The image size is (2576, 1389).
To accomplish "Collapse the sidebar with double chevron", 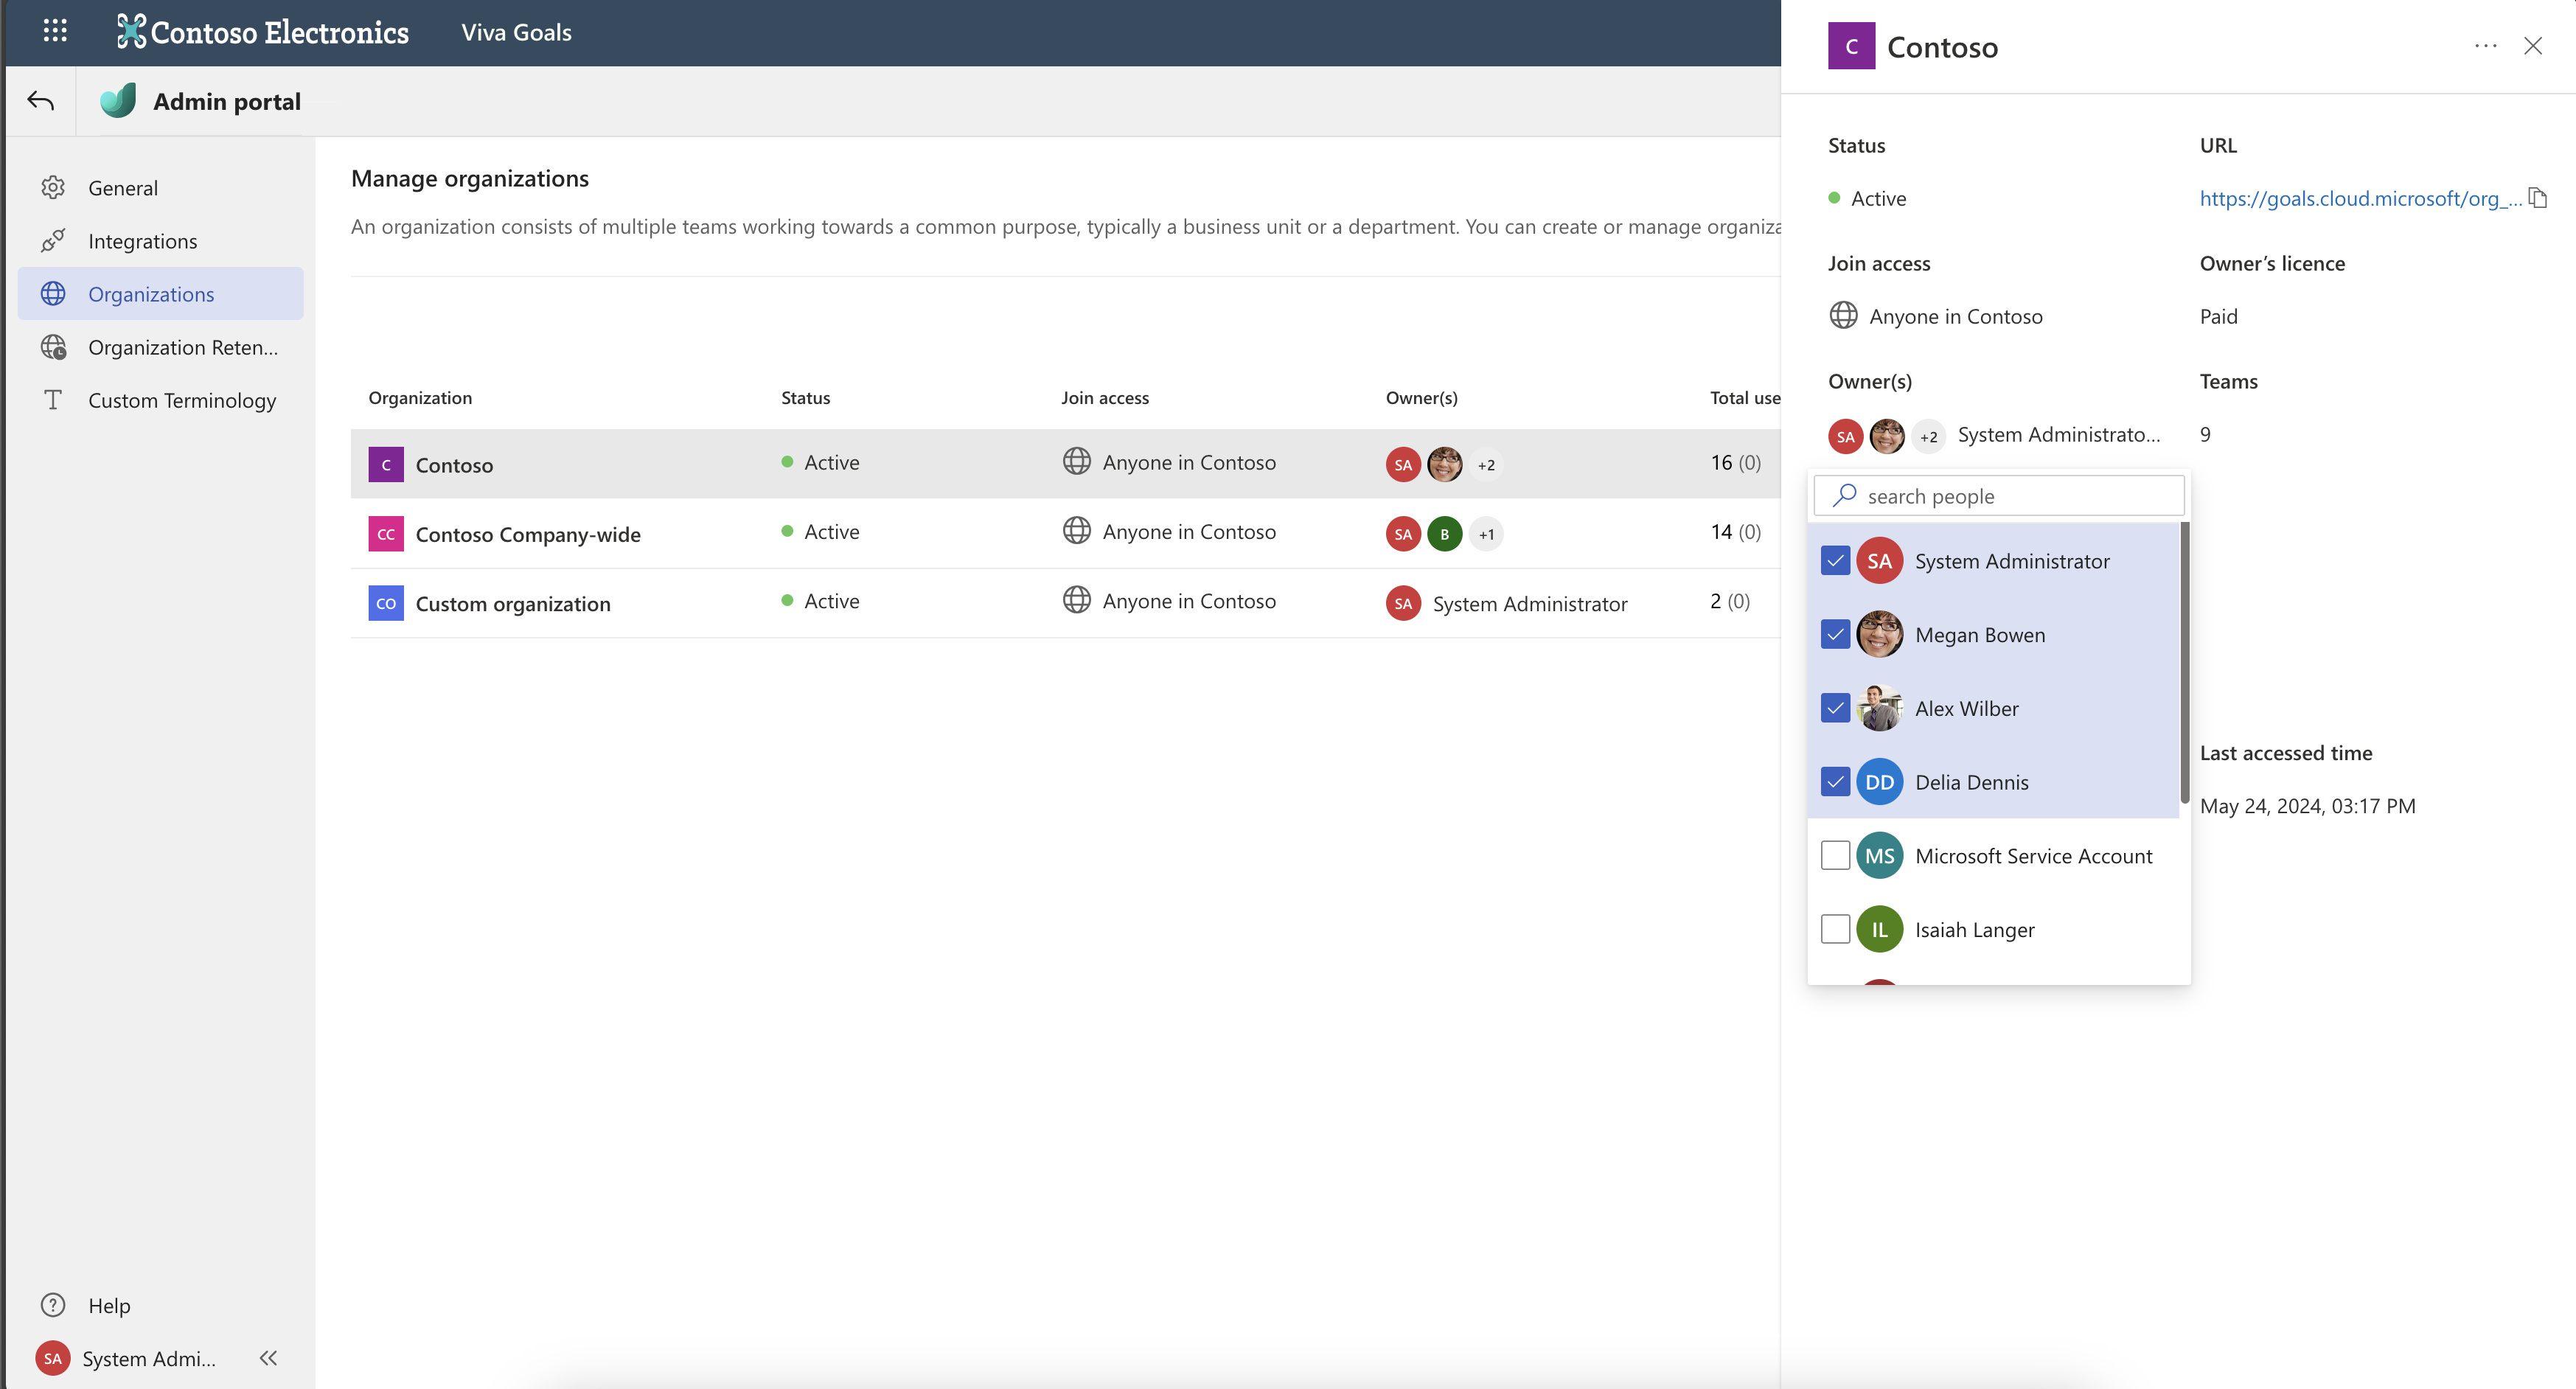I will pyautogui.click(x=268, y=1357).
